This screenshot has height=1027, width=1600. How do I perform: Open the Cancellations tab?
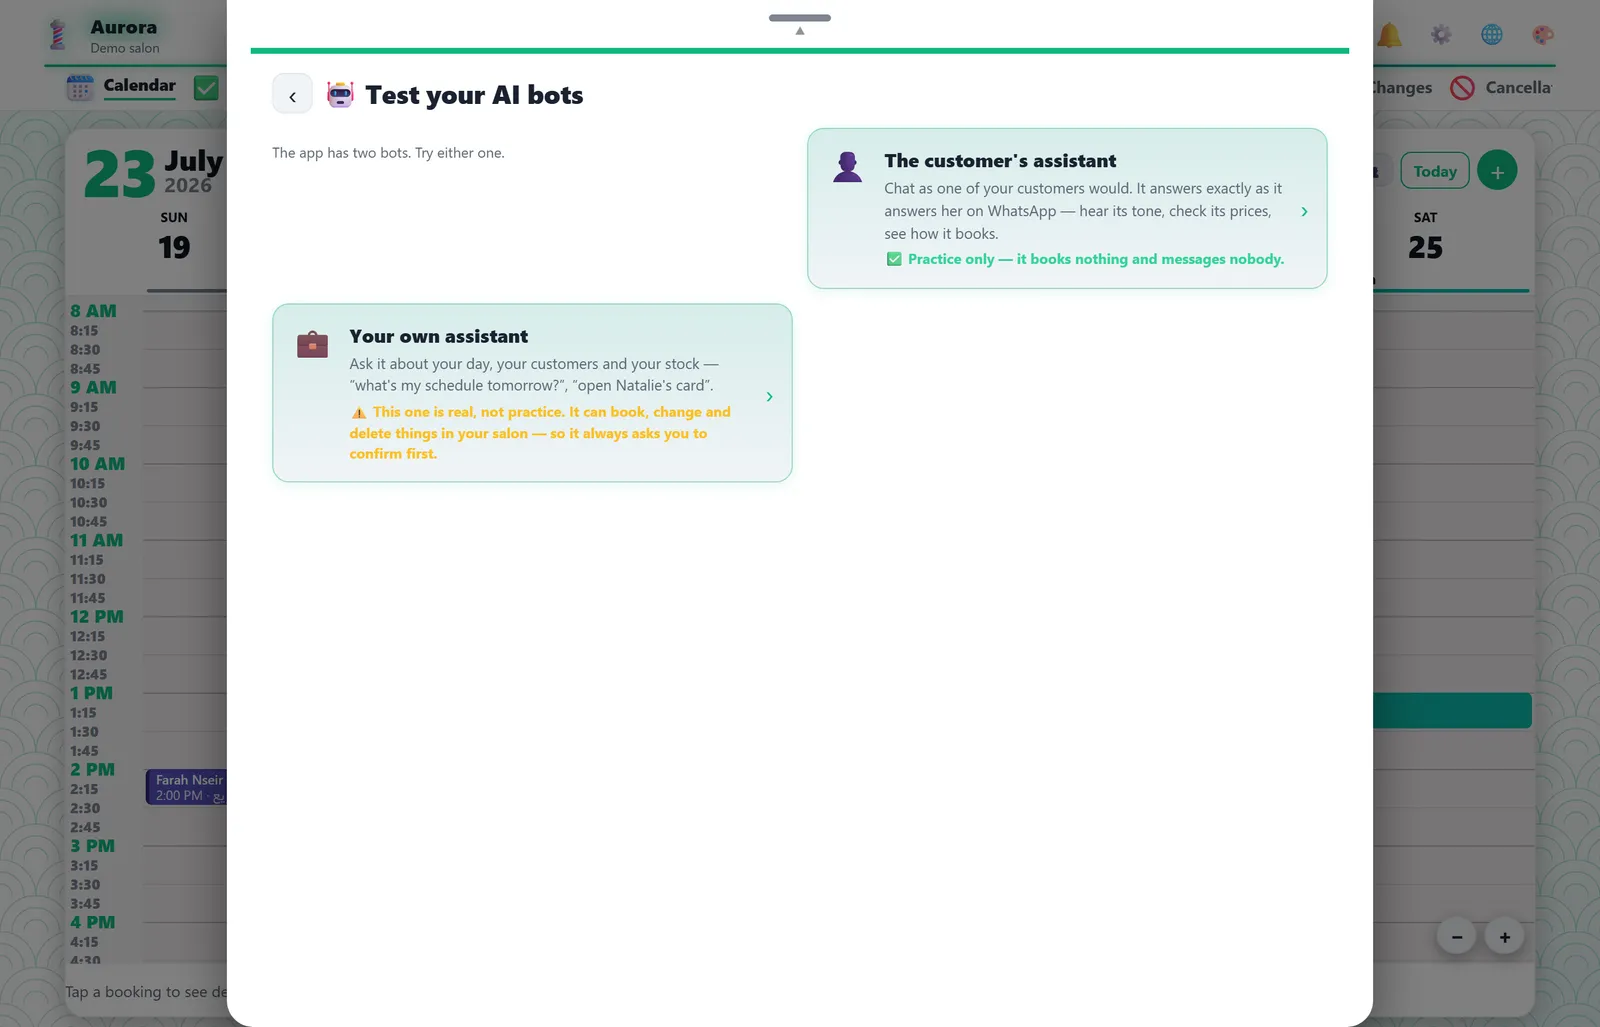tap(1518, 87)
